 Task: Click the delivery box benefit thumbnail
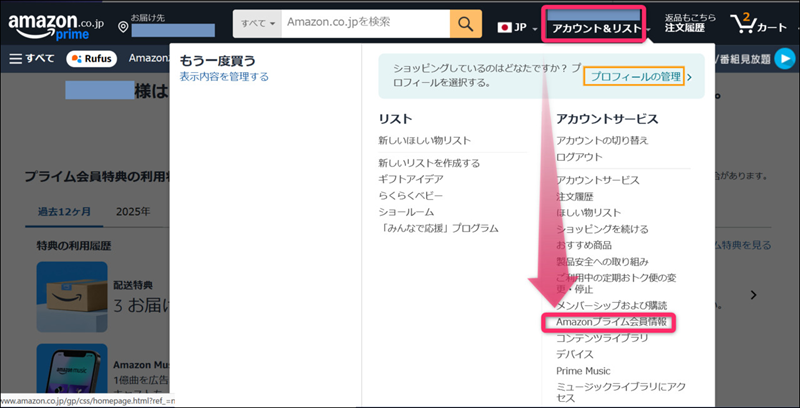(x=72, y=297)
